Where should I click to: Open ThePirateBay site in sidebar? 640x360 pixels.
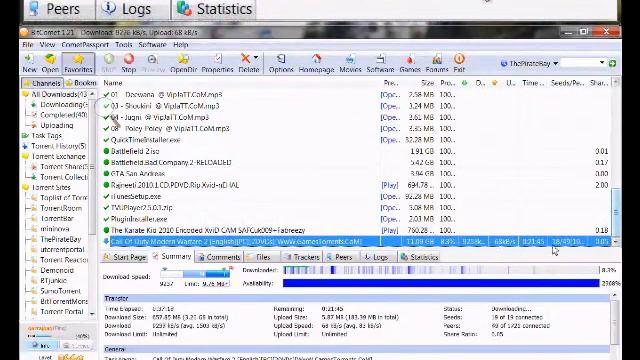click(60, 239)
